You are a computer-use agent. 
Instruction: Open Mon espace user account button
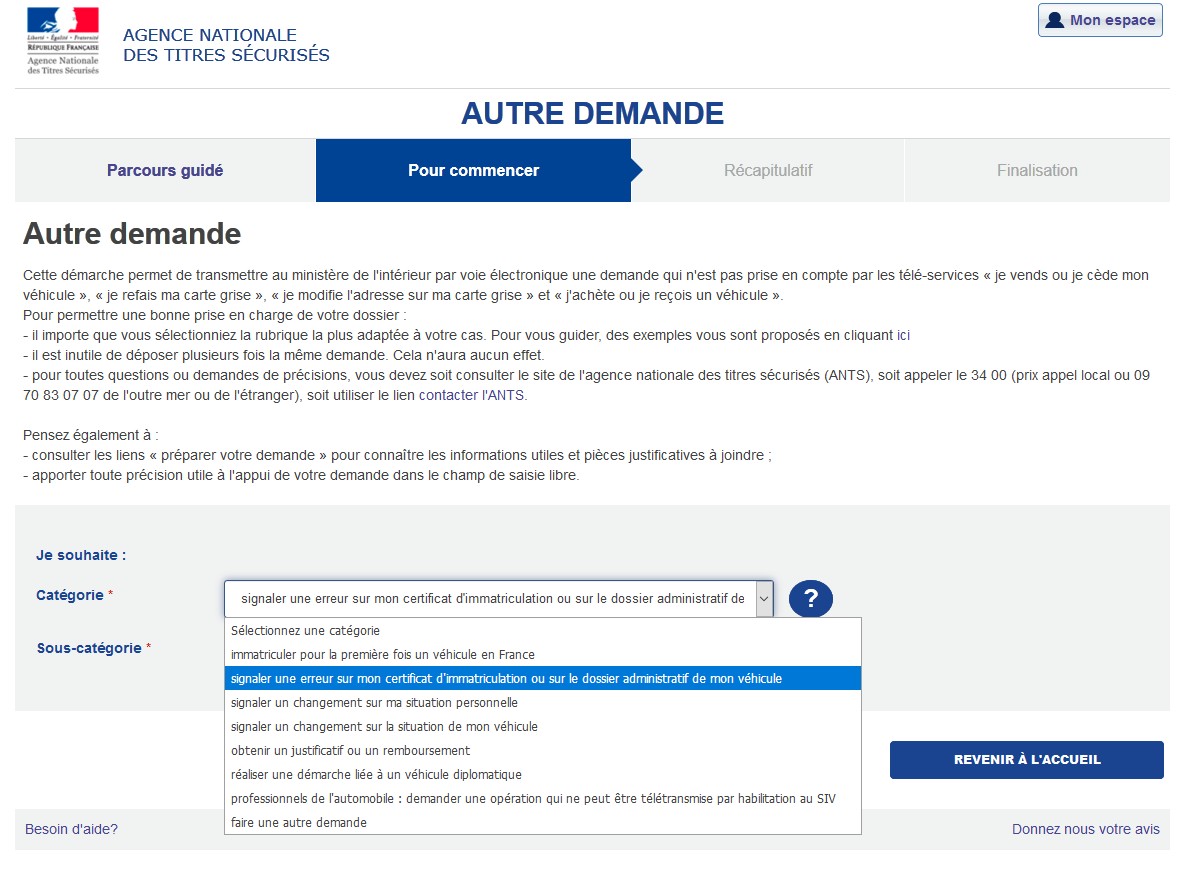pyautogui.click(x=1100, y=20)
